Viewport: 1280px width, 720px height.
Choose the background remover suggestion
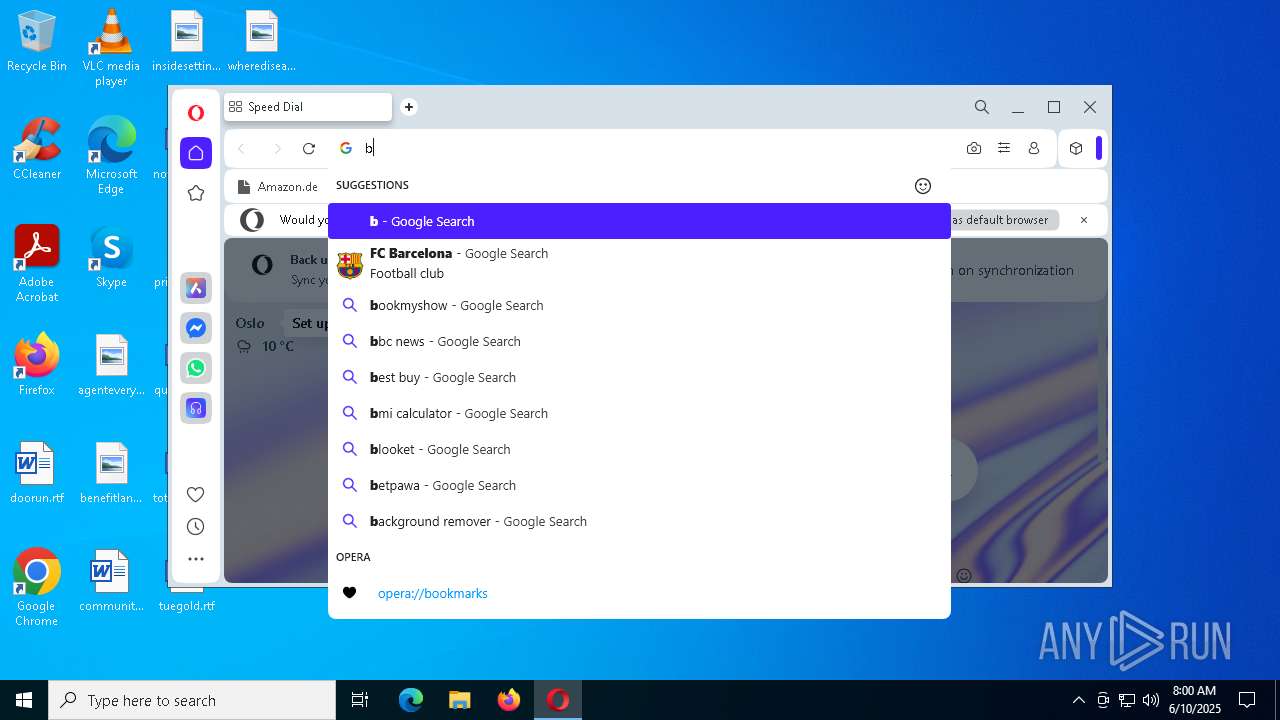639,521
